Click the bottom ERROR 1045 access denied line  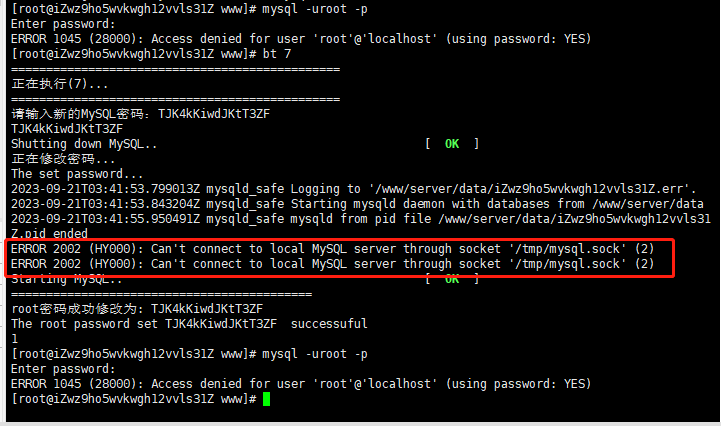coord(301,384)
